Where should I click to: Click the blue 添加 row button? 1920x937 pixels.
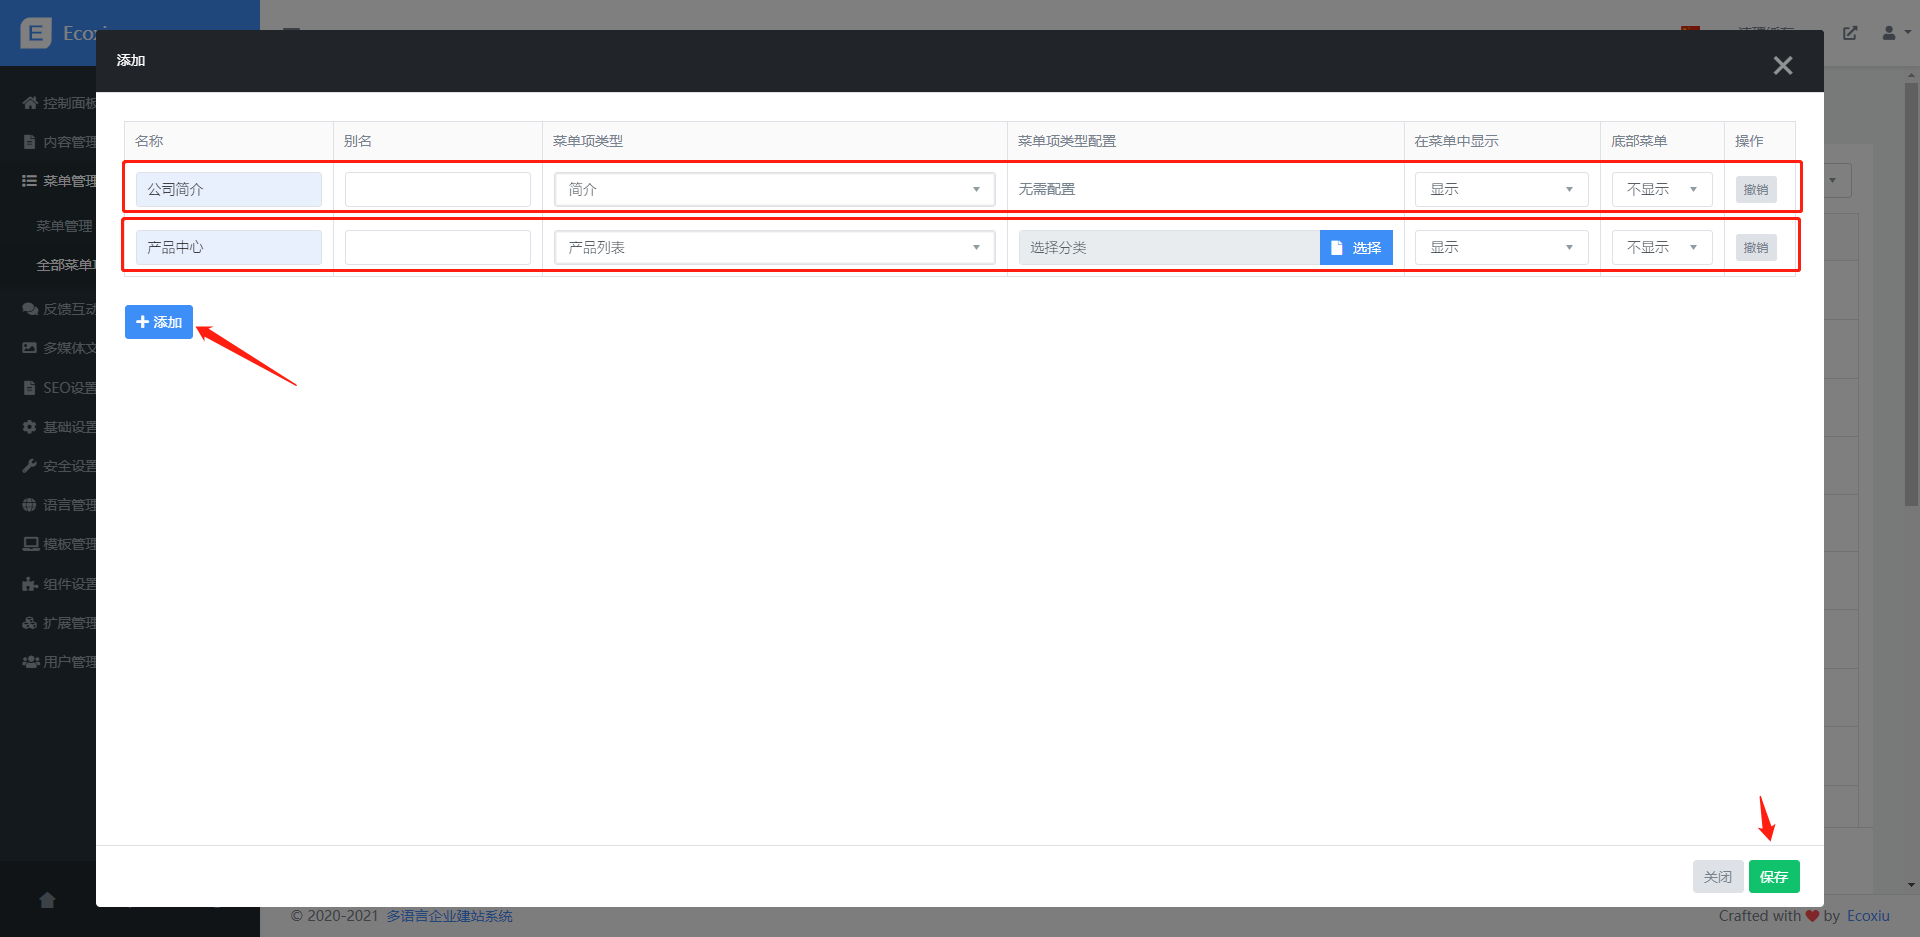159,322
